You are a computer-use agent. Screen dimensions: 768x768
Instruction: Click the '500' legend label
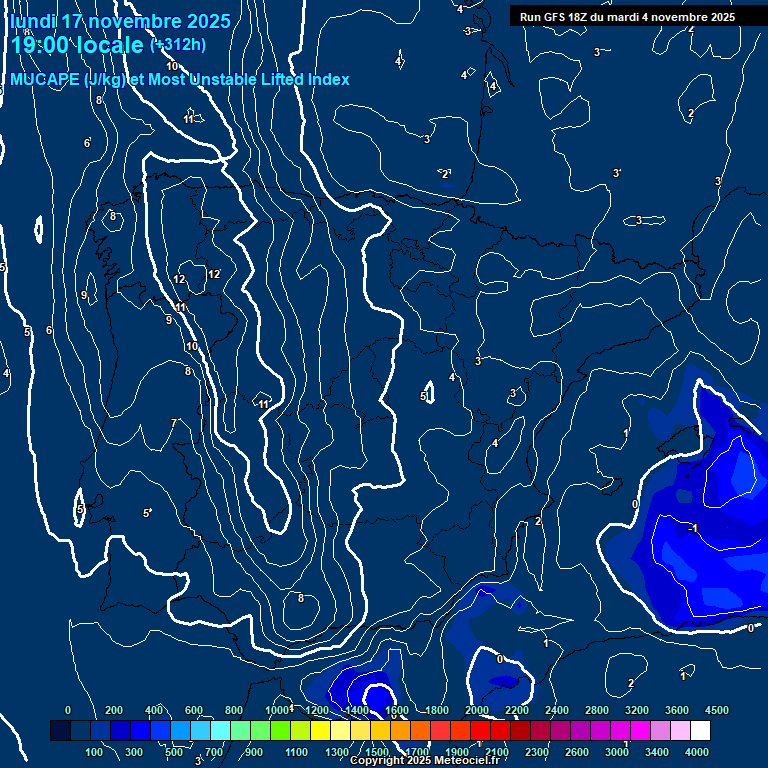coord(174,752)
